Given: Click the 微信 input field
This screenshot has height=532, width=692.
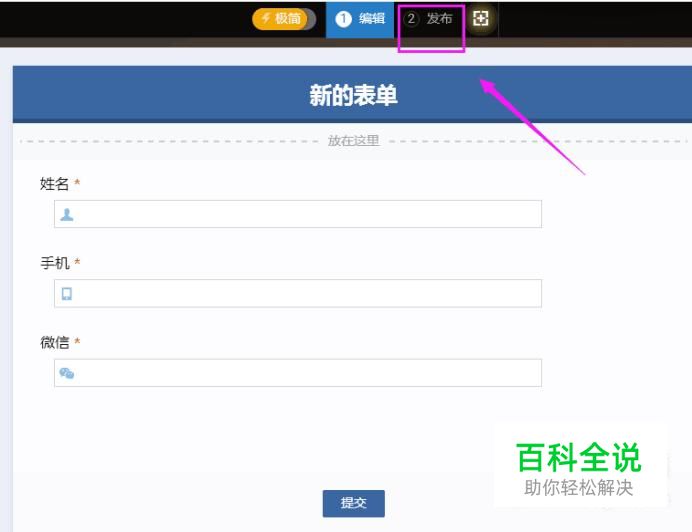Looking at the screenshot, I should coord(298,373).
